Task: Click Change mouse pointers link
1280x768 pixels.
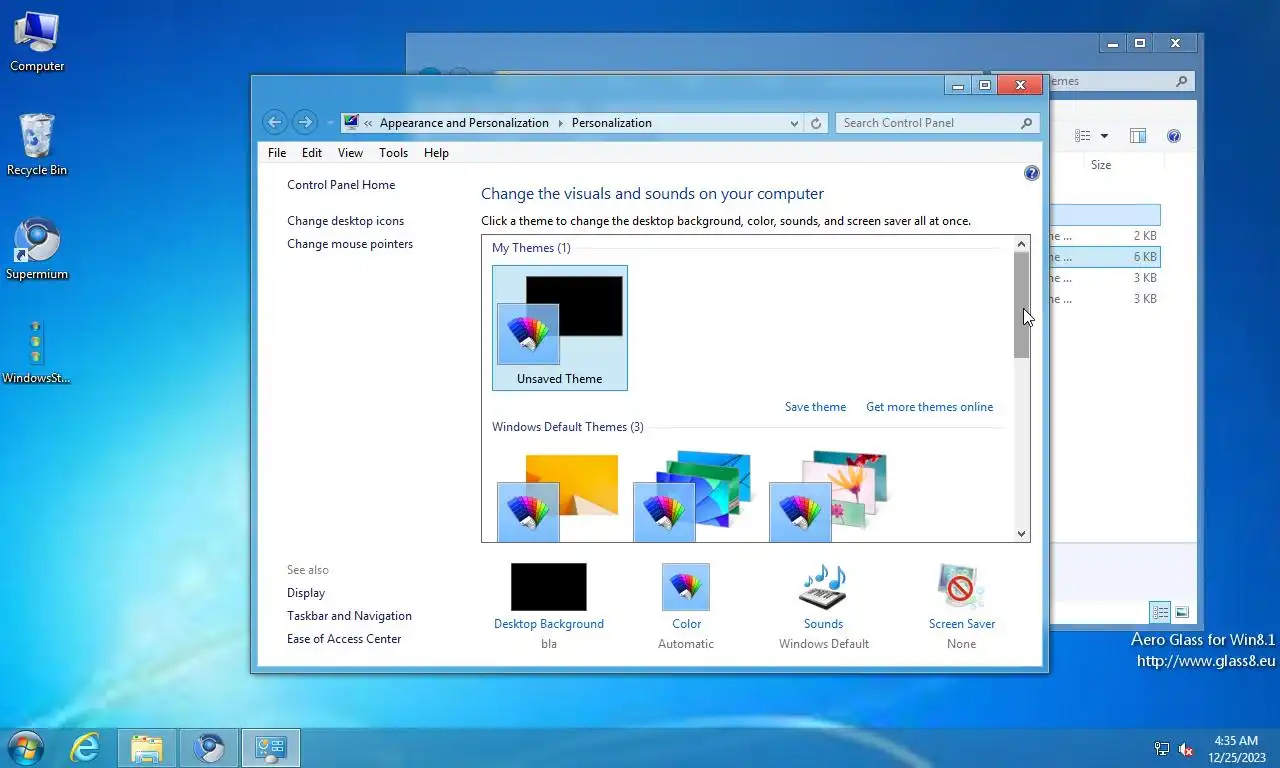Action: (350, 244)
